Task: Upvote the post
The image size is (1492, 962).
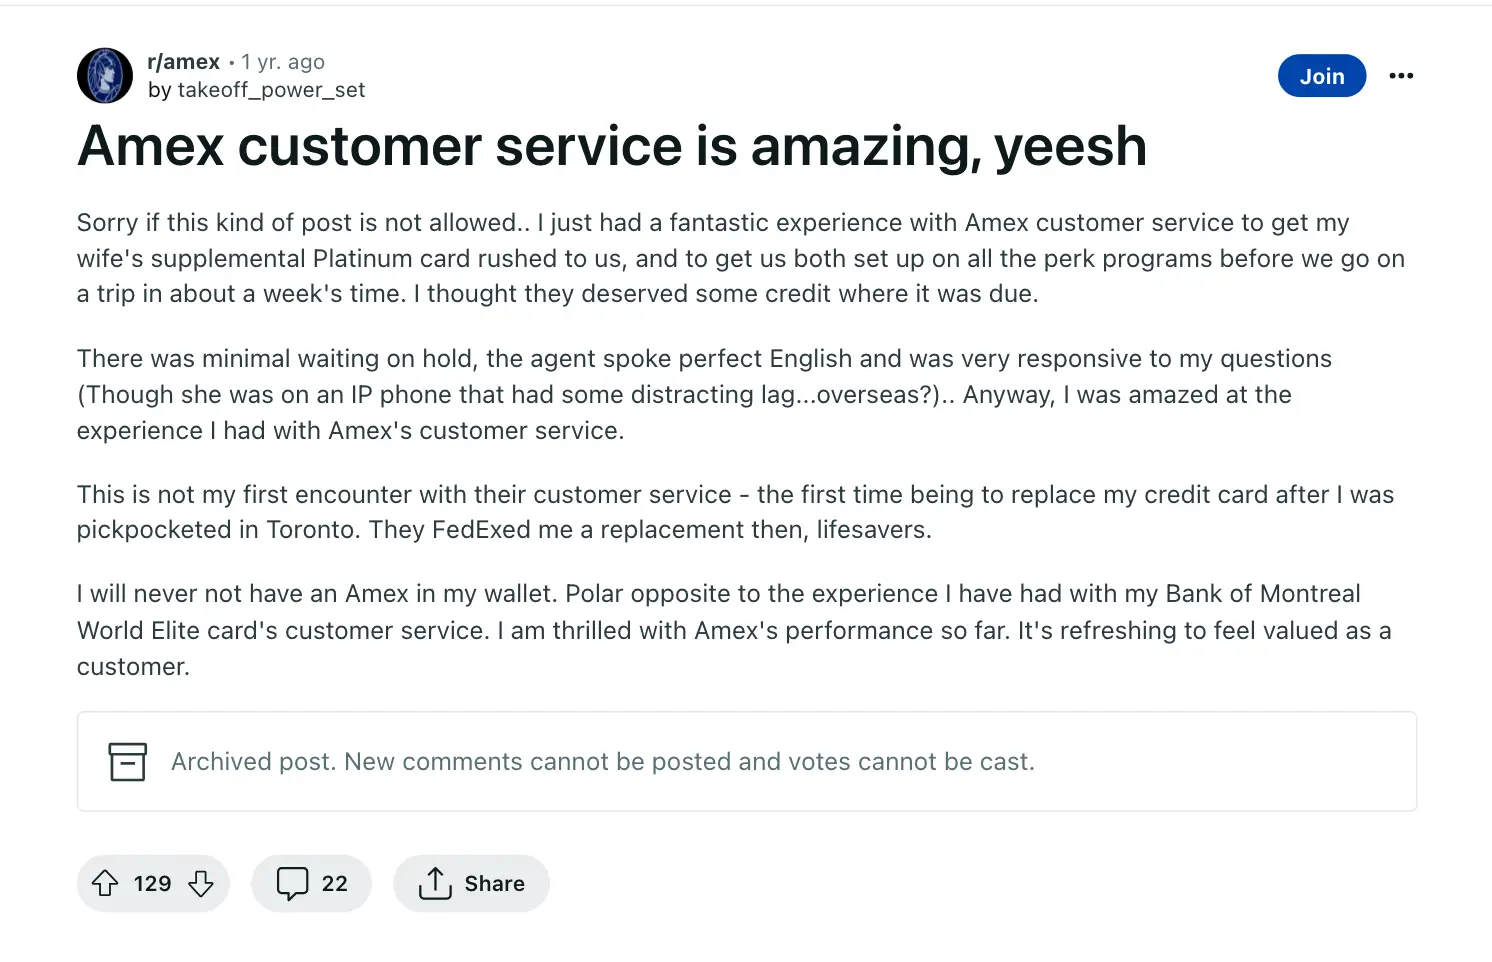Action: (107, 883)
